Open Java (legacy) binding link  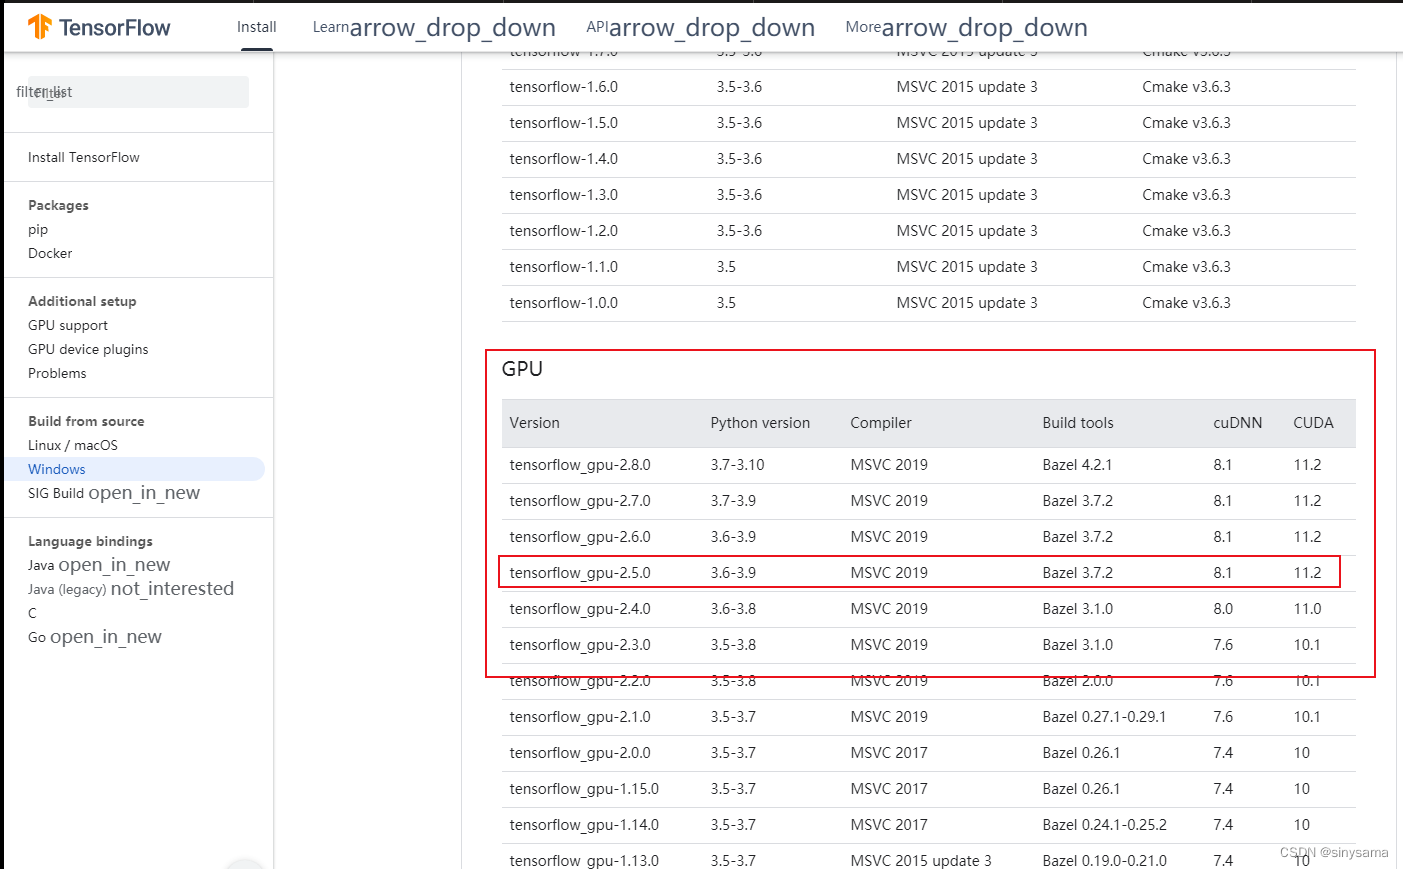click(x=131, y=589)
